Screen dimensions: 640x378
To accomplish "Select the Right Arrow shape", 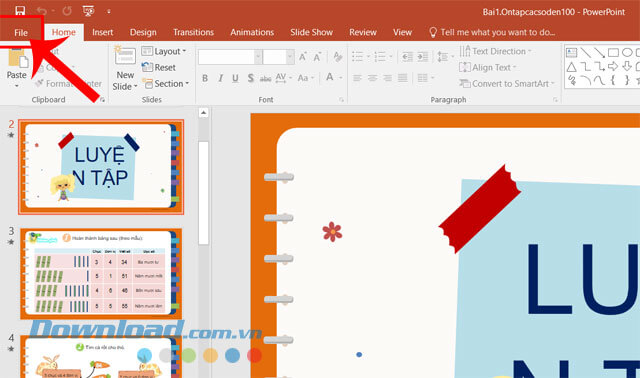I will click(x=613, y=66).
